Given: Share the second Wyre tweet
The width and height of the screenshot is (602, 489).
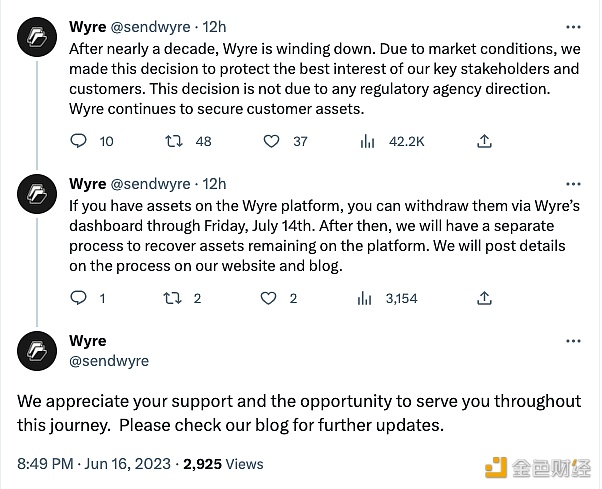Looking at the screenshot, I should click(484, 298).
